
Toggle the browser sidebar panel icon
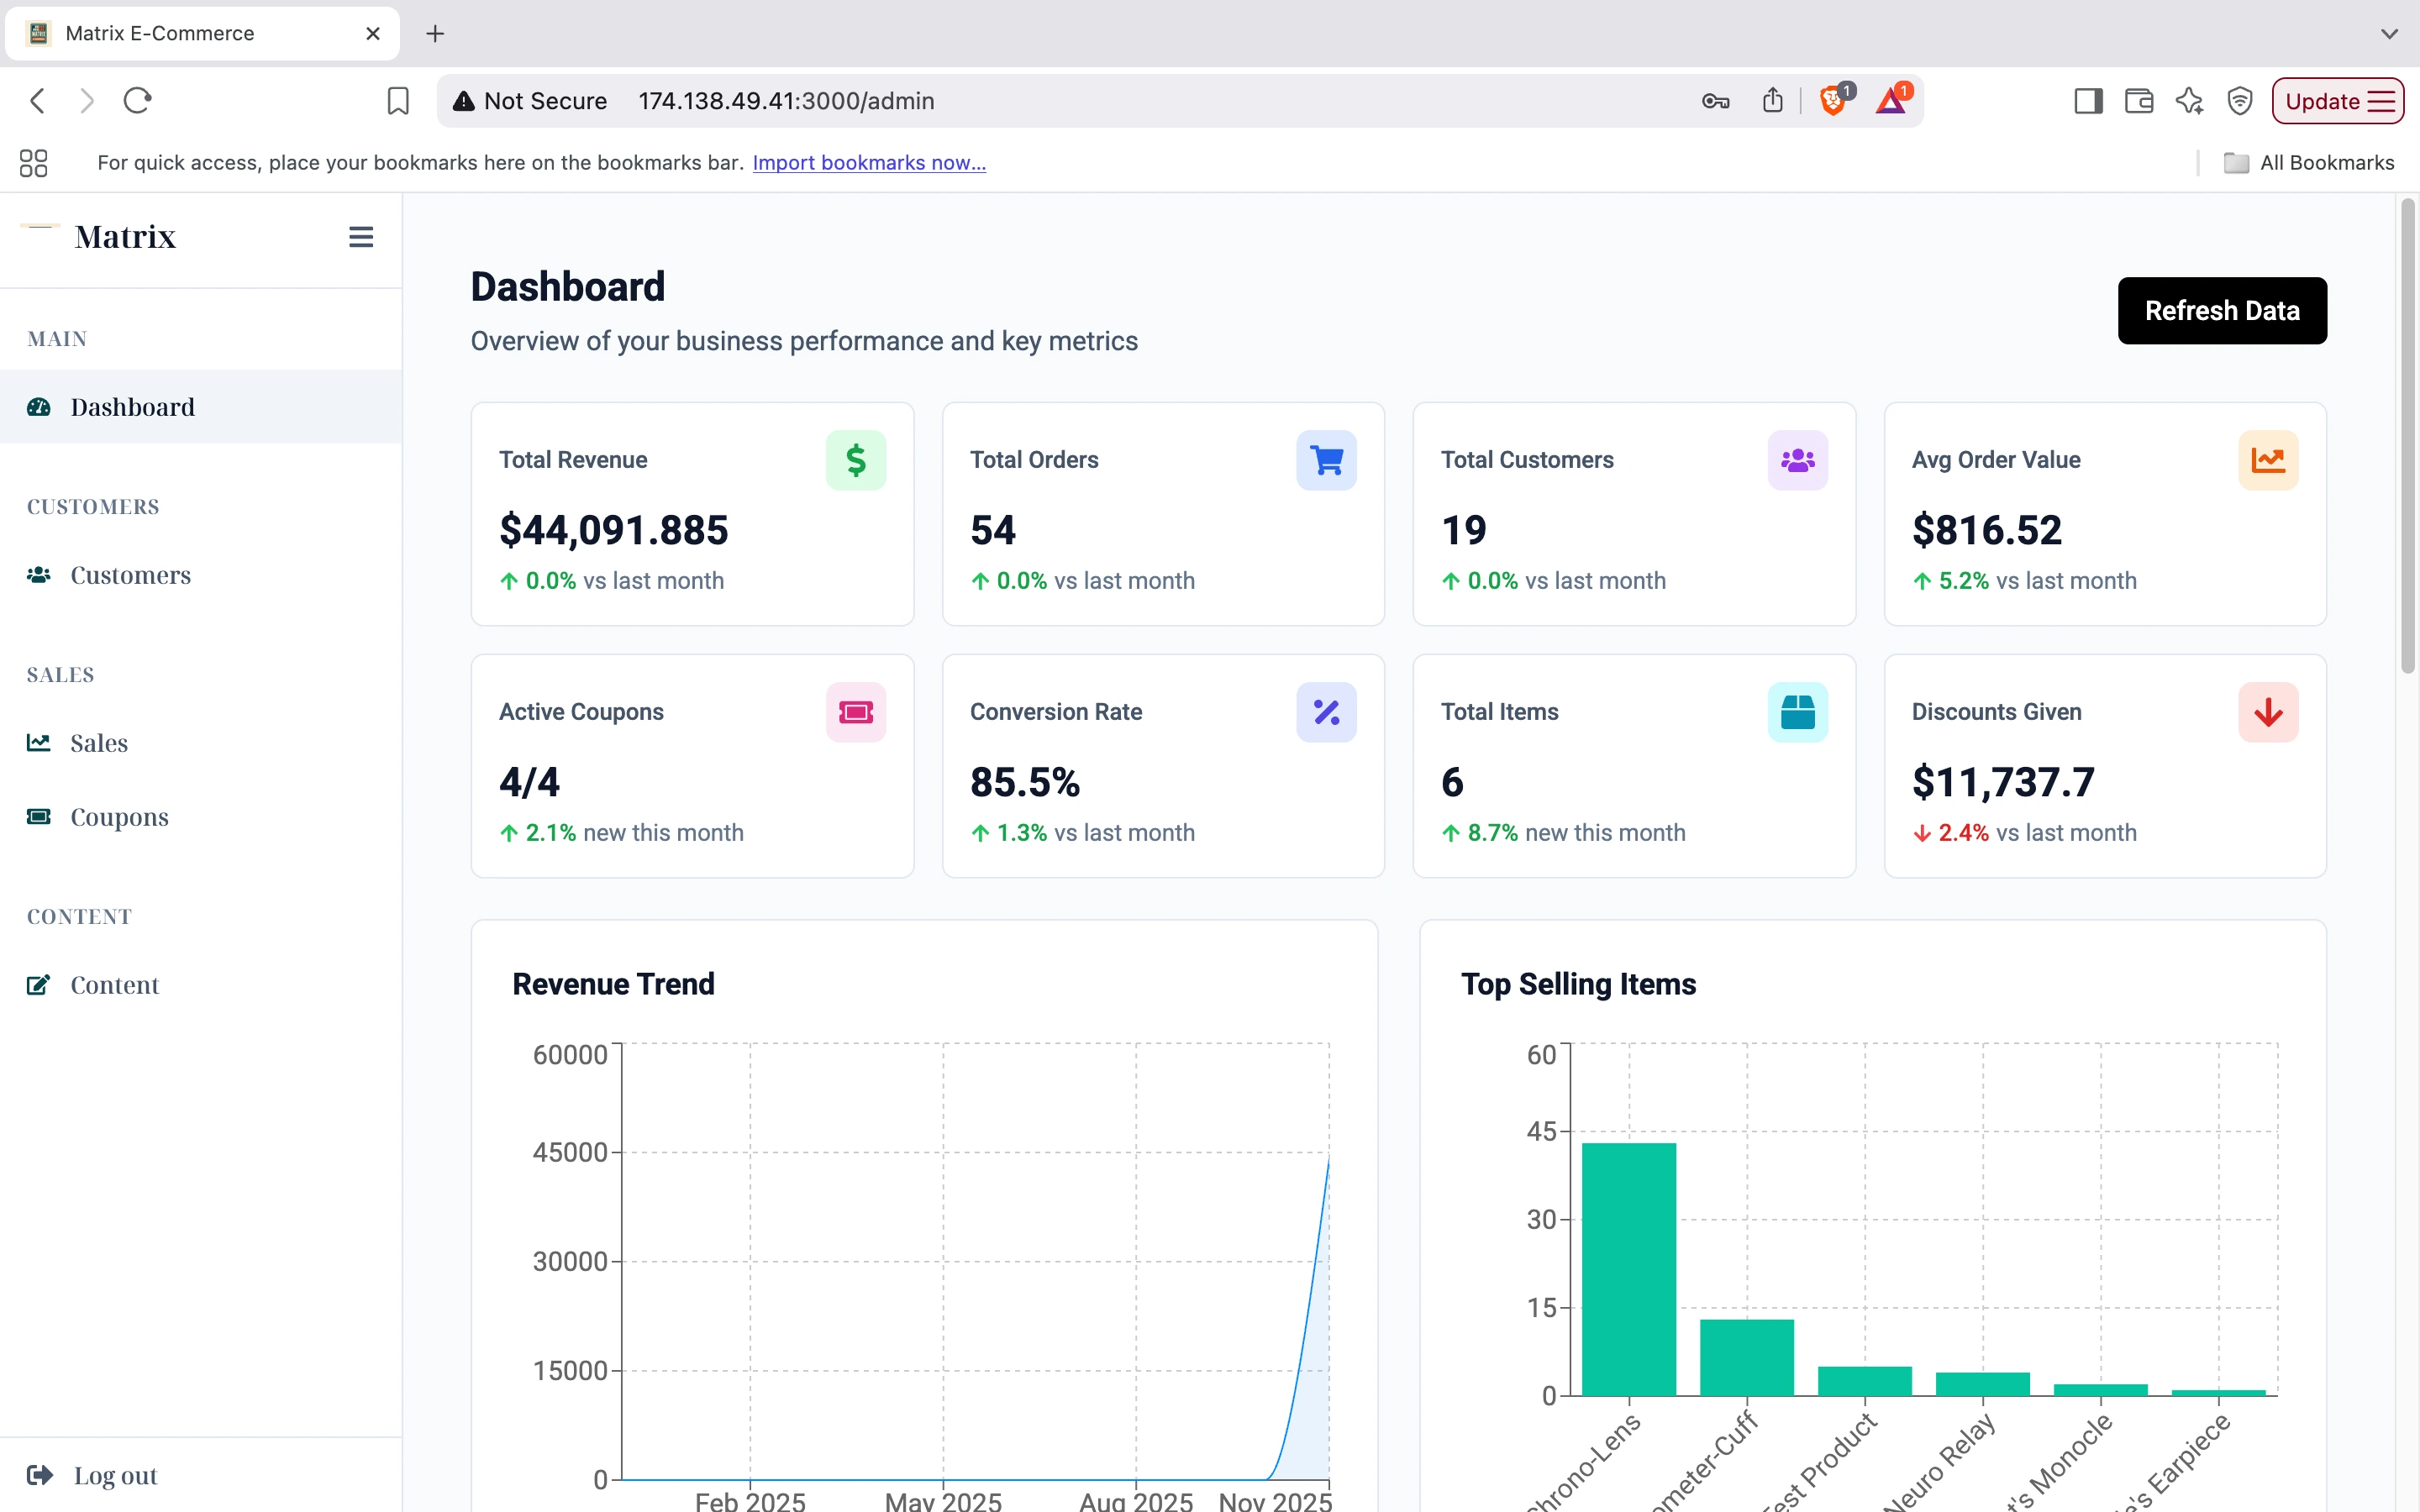point(2088,101)
